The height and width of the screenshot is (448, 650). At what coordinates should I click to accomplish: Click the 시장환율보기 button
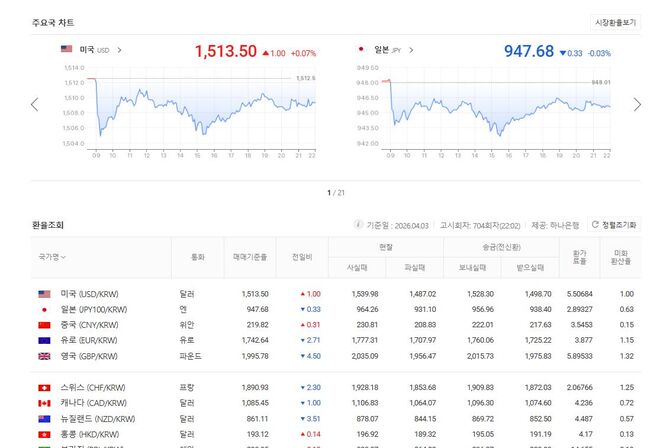615,21
